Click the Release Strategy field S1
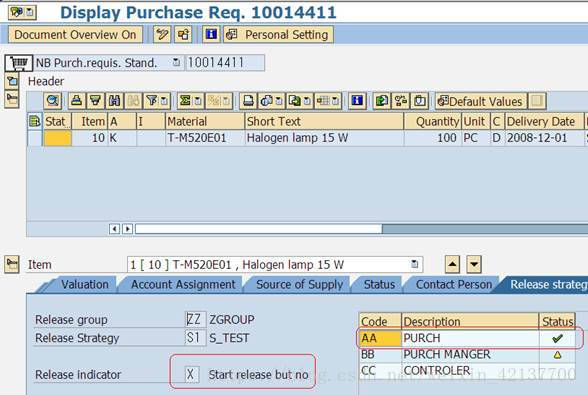Screen dimensions: 588x395 (x=195, y=337)
